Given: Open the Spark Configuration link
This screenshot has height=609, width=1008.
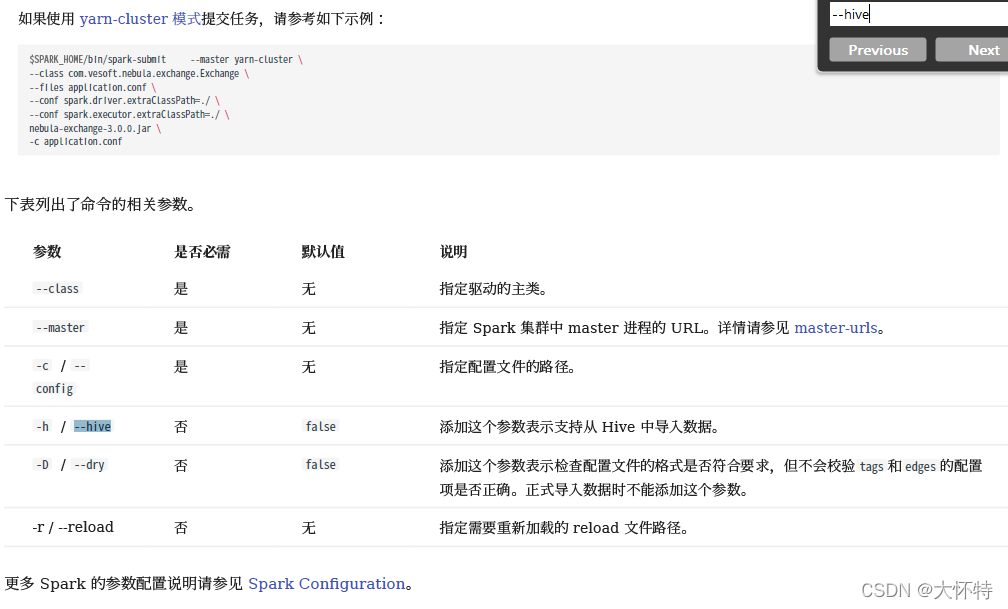Looking at the screenshot, I should [x=327, y=583].
